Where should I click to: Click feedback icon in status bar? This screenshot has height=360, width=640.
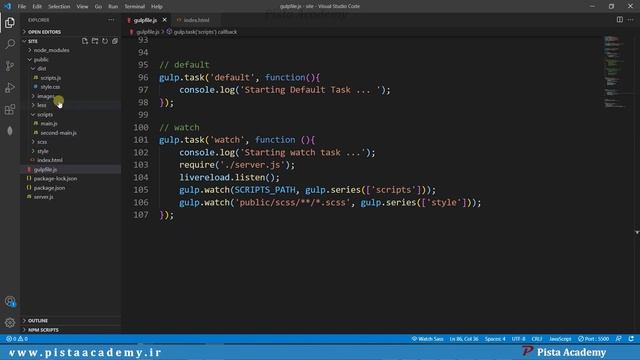619,339
